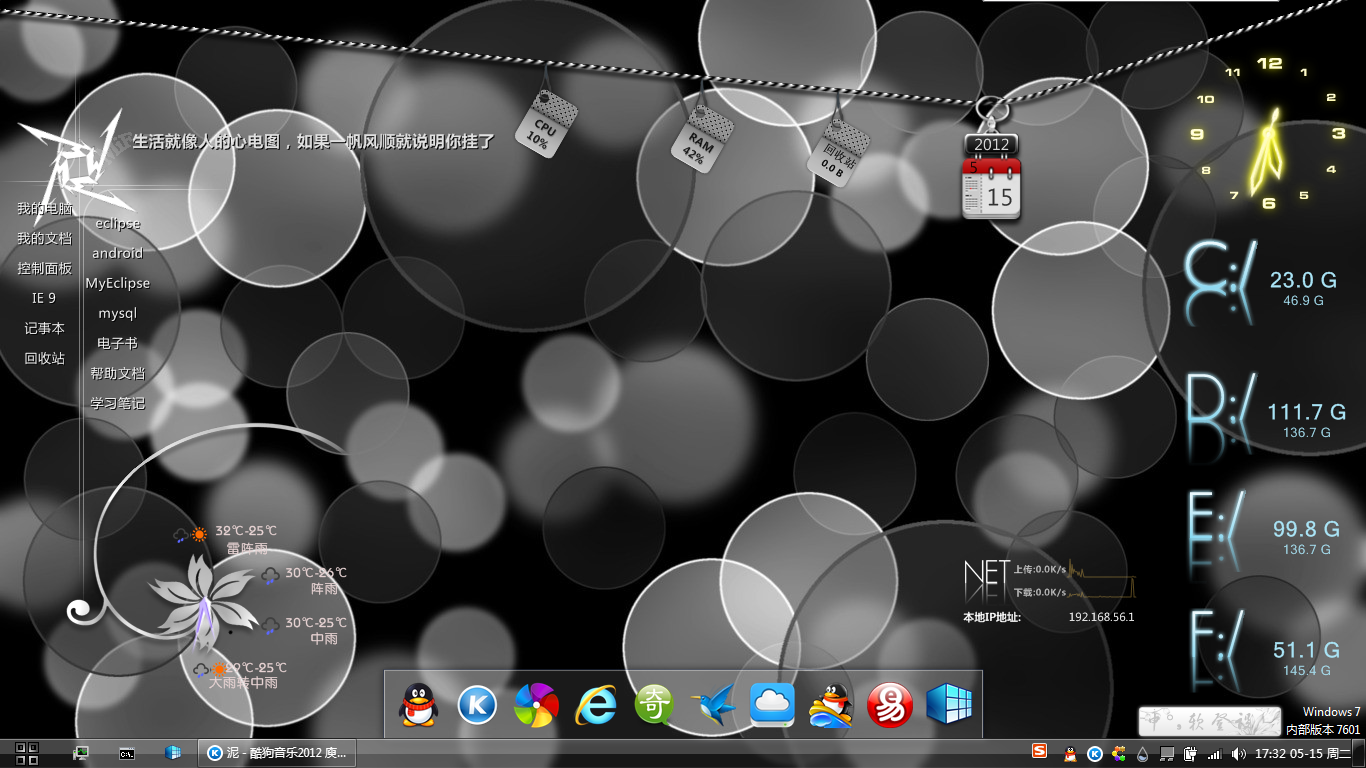Click the Sogou input method S tray icon
Viewport: 1366px width, 768px height.
(x=1040, y=751)
